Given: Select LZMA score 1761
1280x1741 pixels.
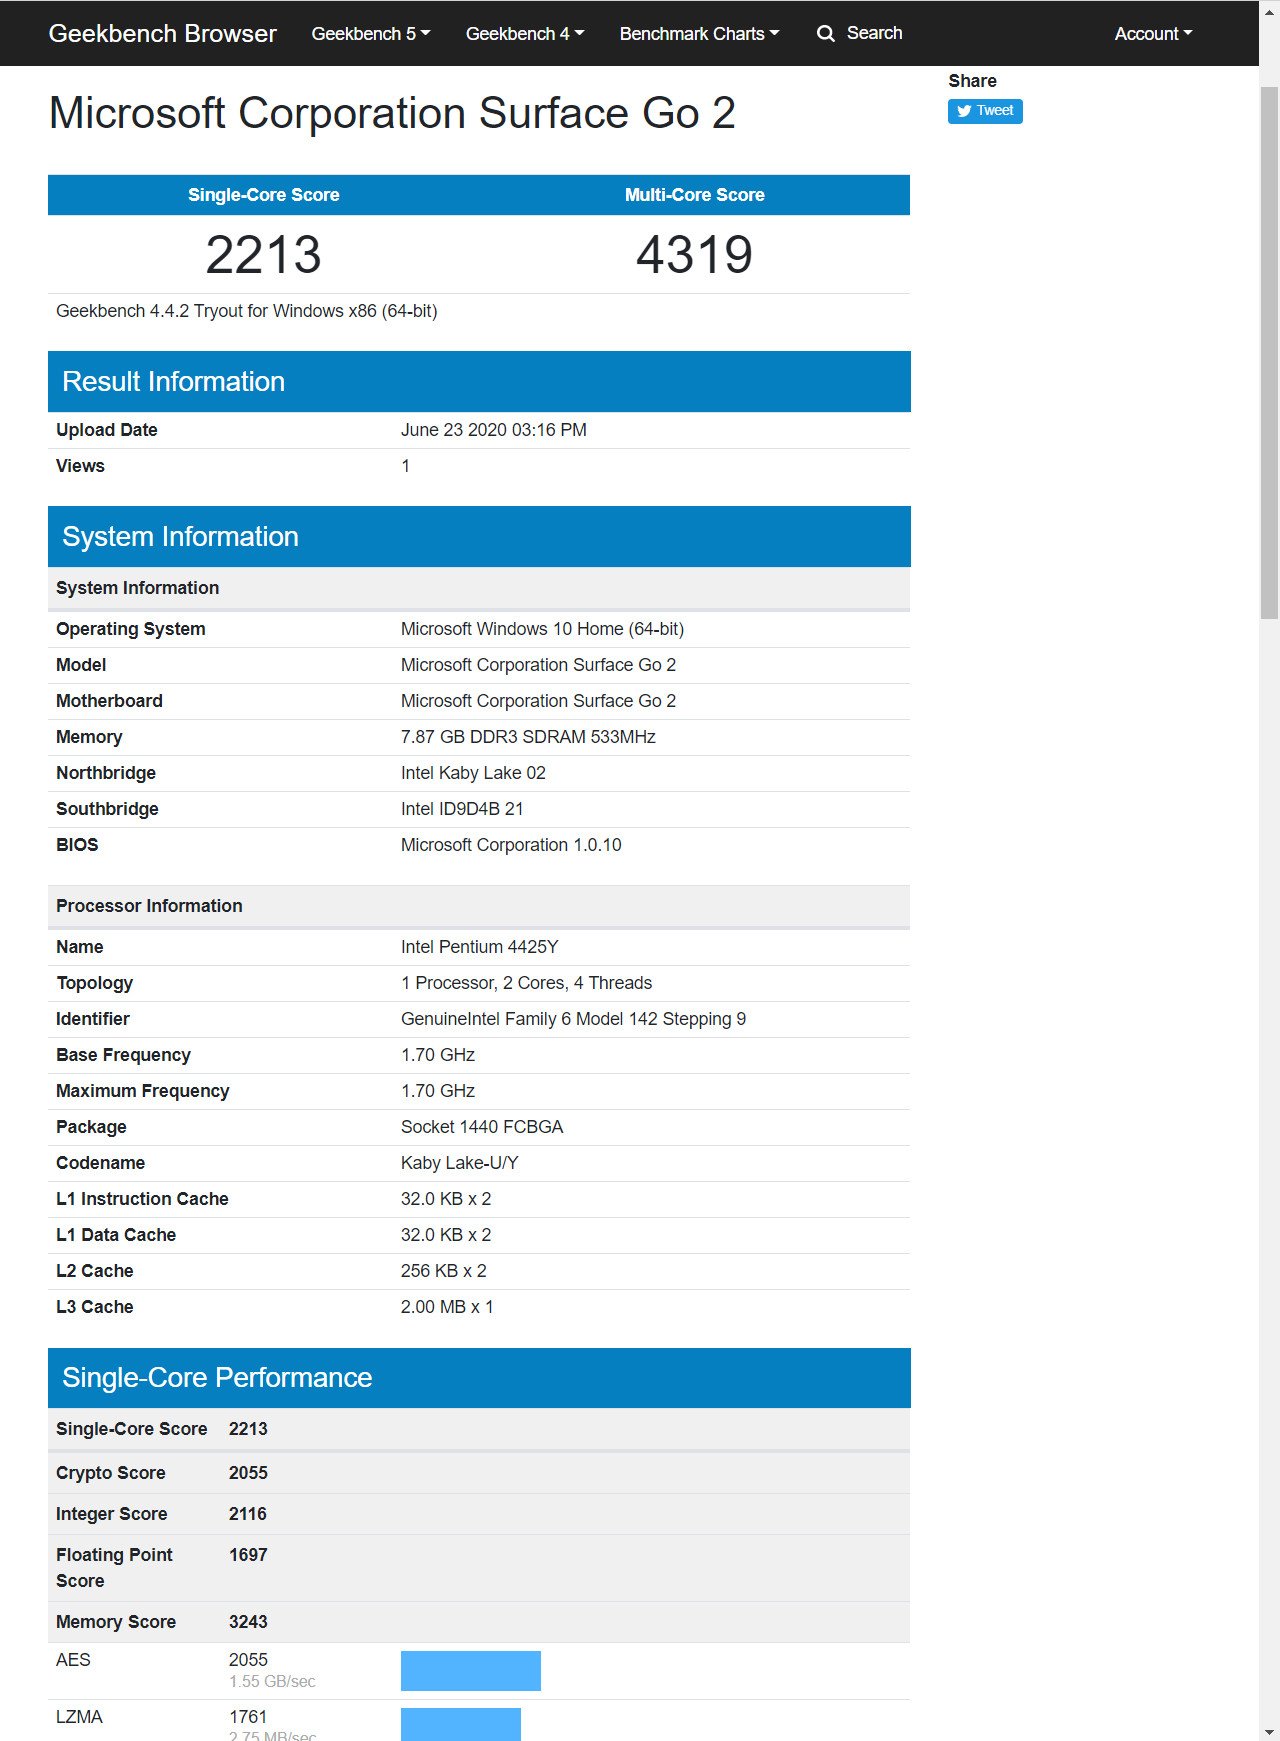Looking at the screenshot, I should [x=249, y=1717].
